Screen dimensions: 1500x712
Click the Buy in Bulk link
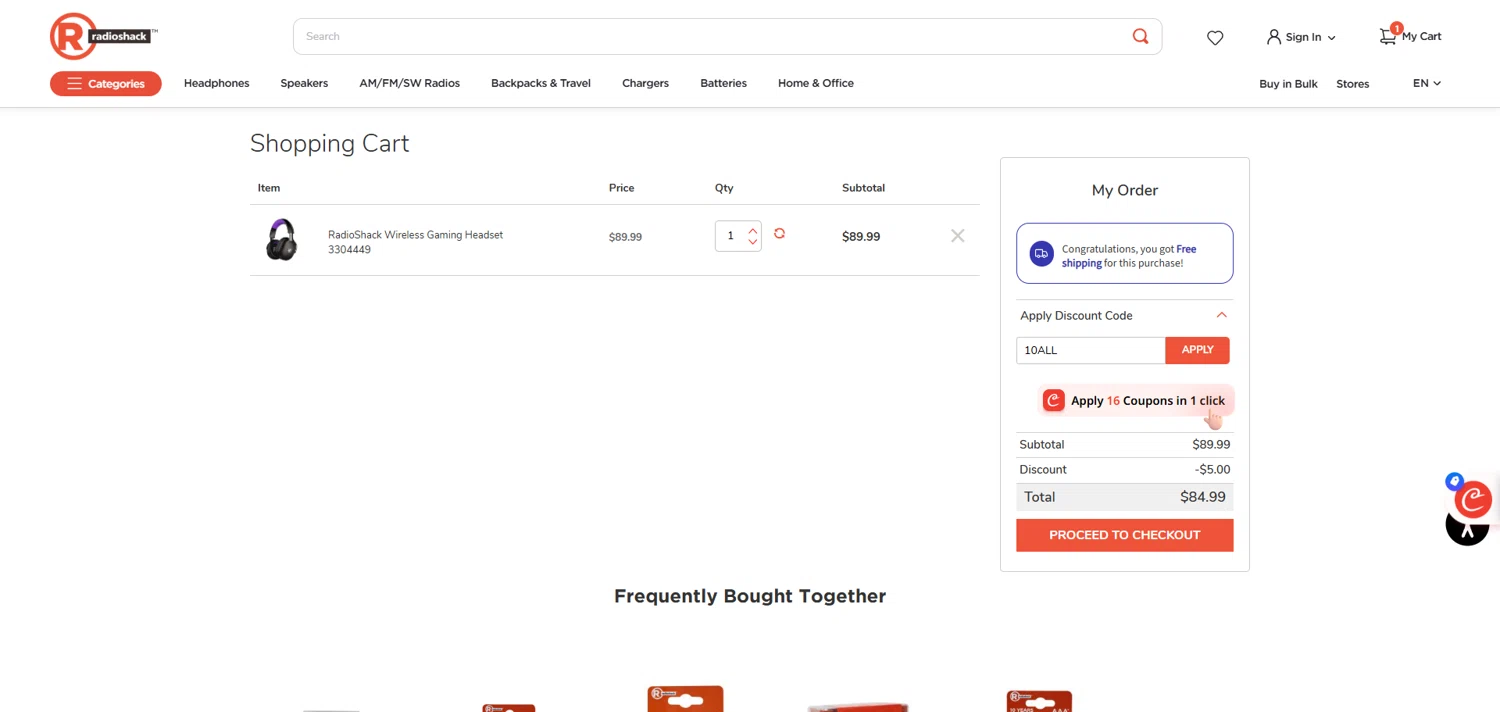coord(1288,84)
